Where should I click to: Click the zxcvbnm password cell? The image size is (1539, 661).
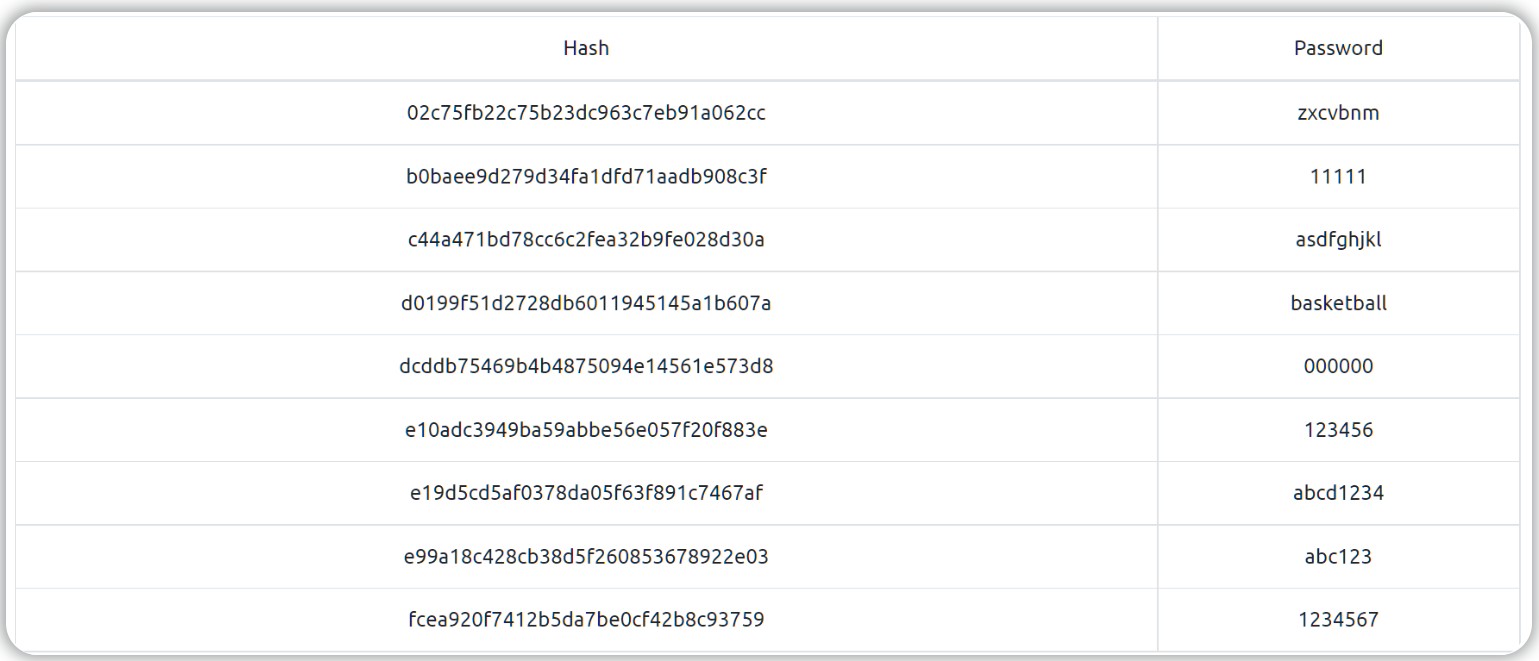point(1338,113)
